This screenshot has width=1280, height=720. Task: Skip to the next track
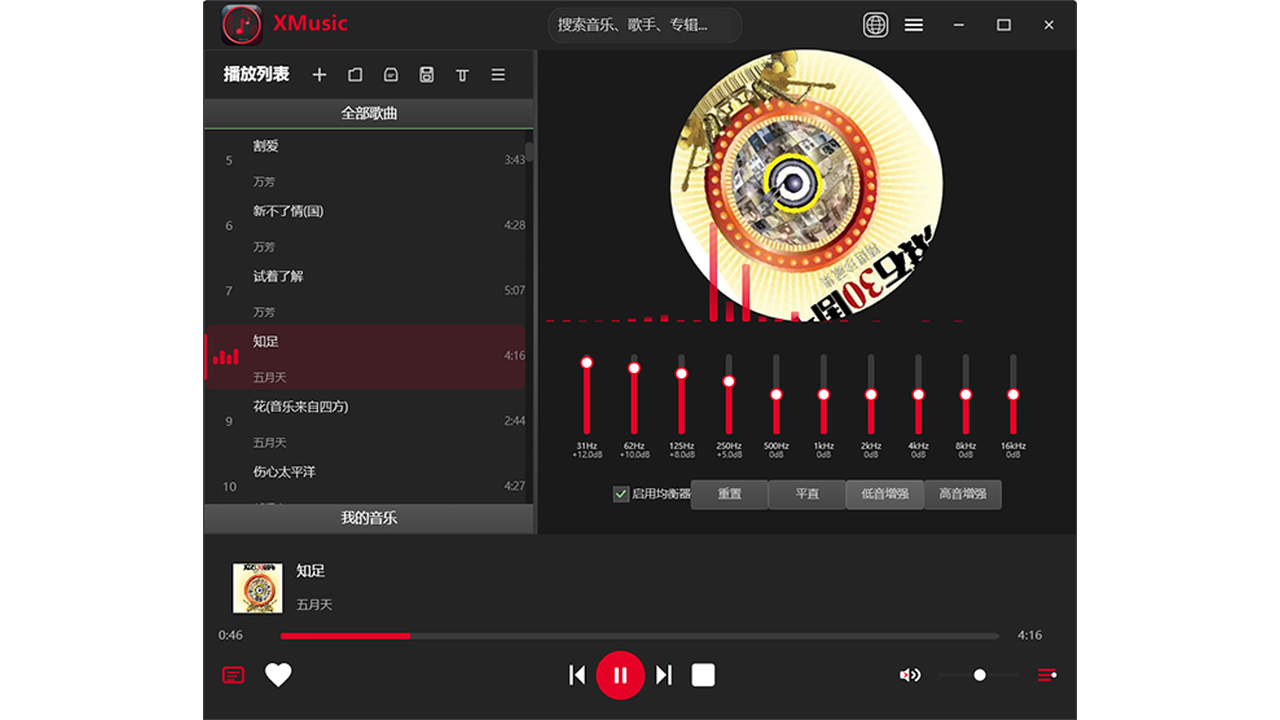click(664, 675)
